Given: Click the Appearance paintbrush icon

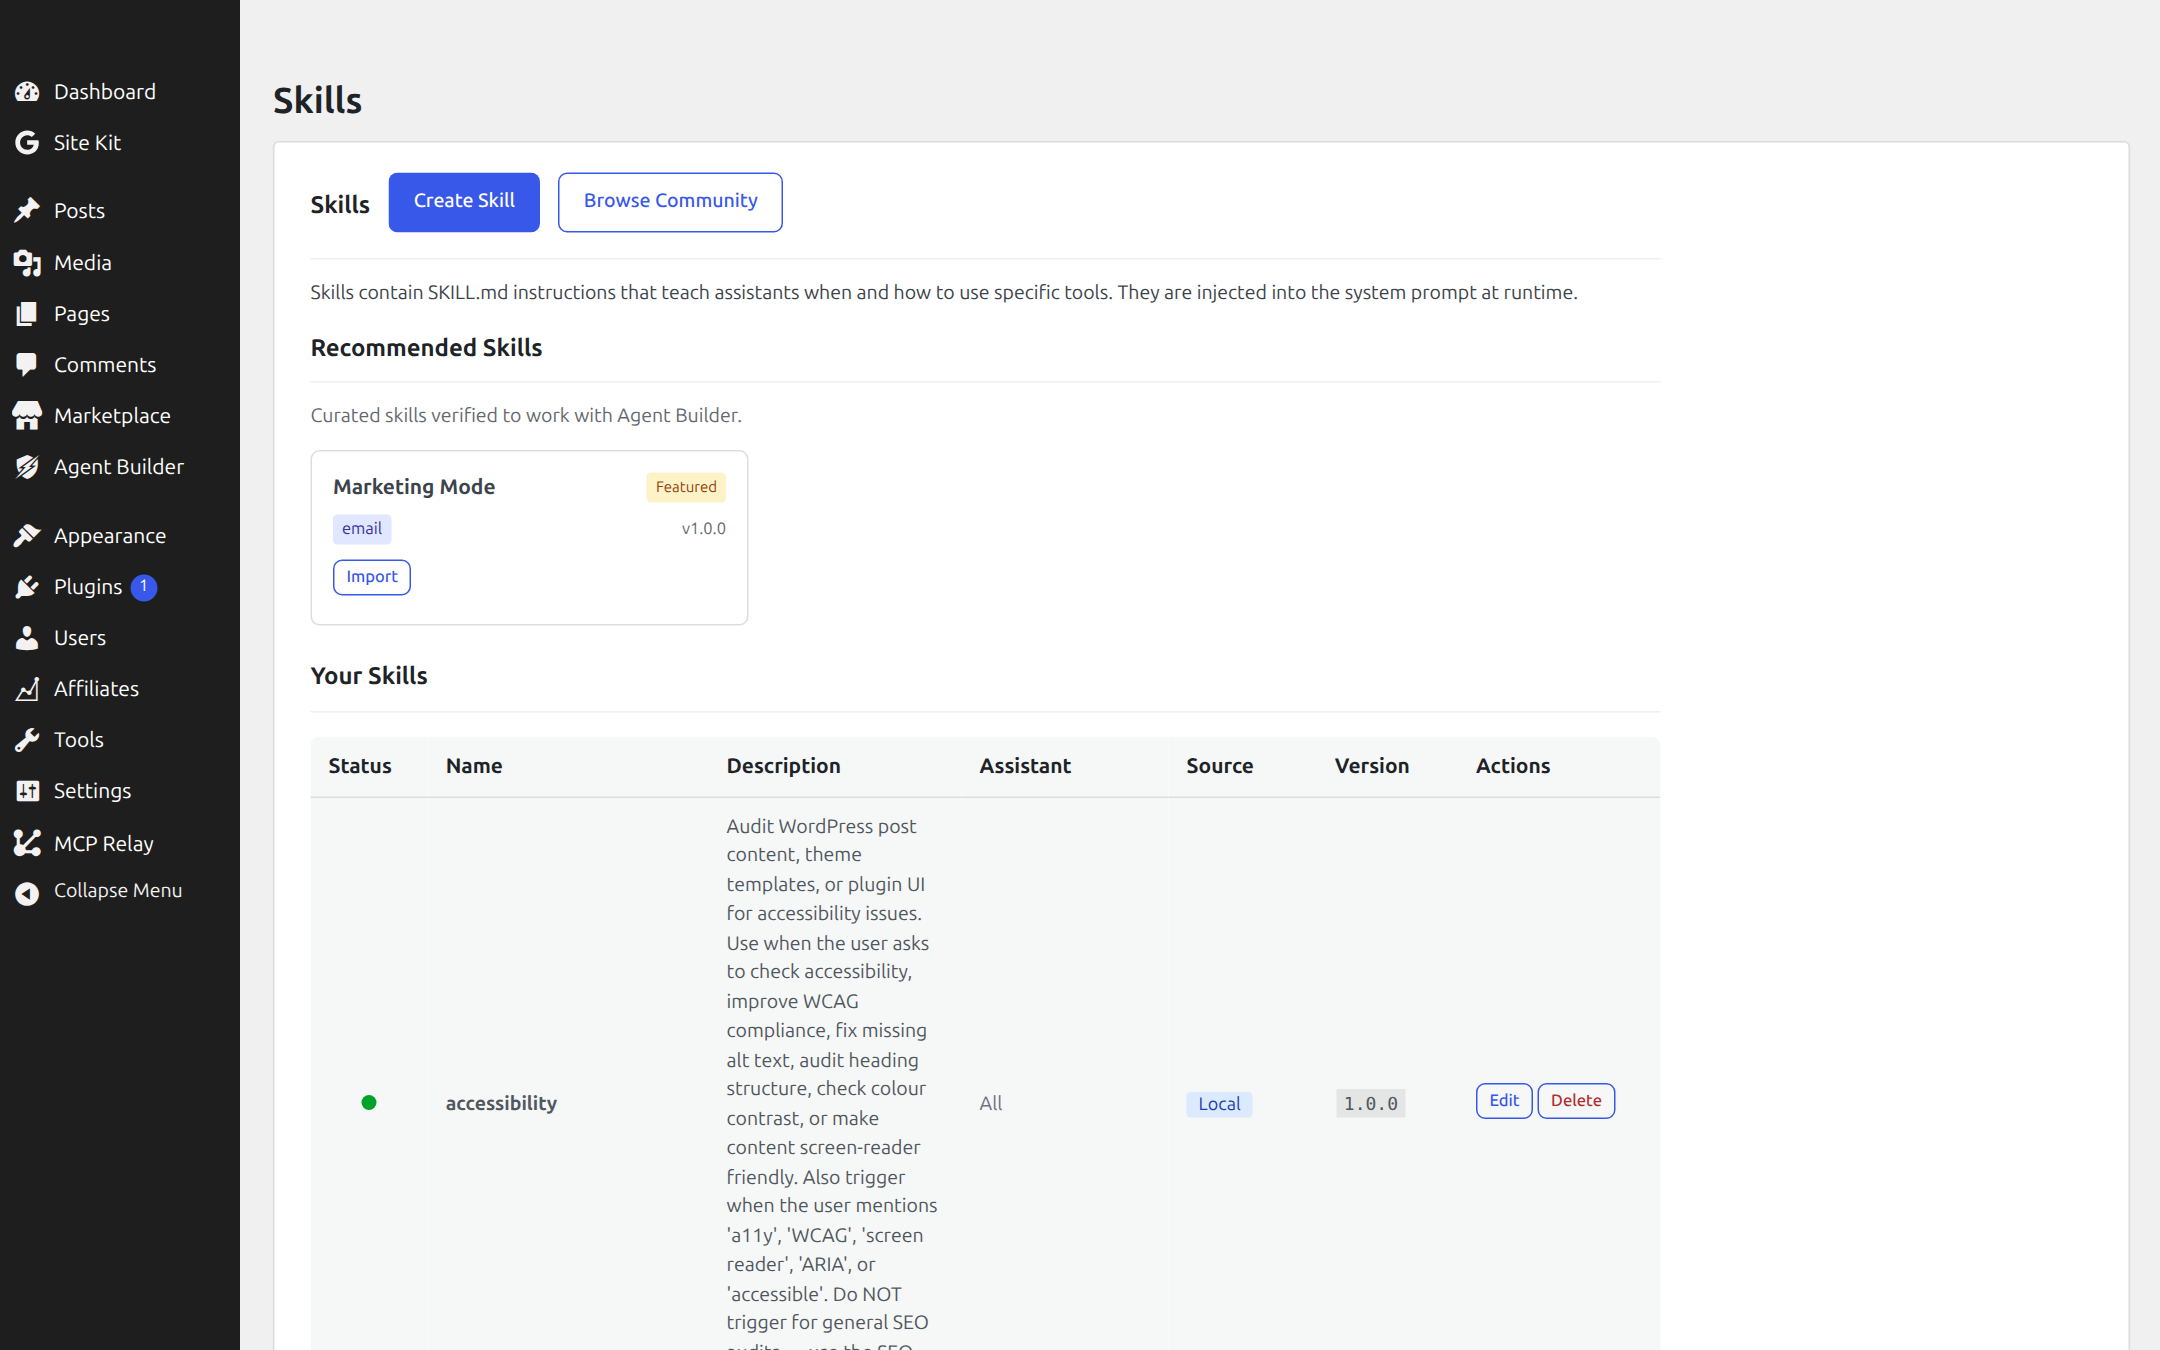Looking at the screenshot, I should 27,536.
